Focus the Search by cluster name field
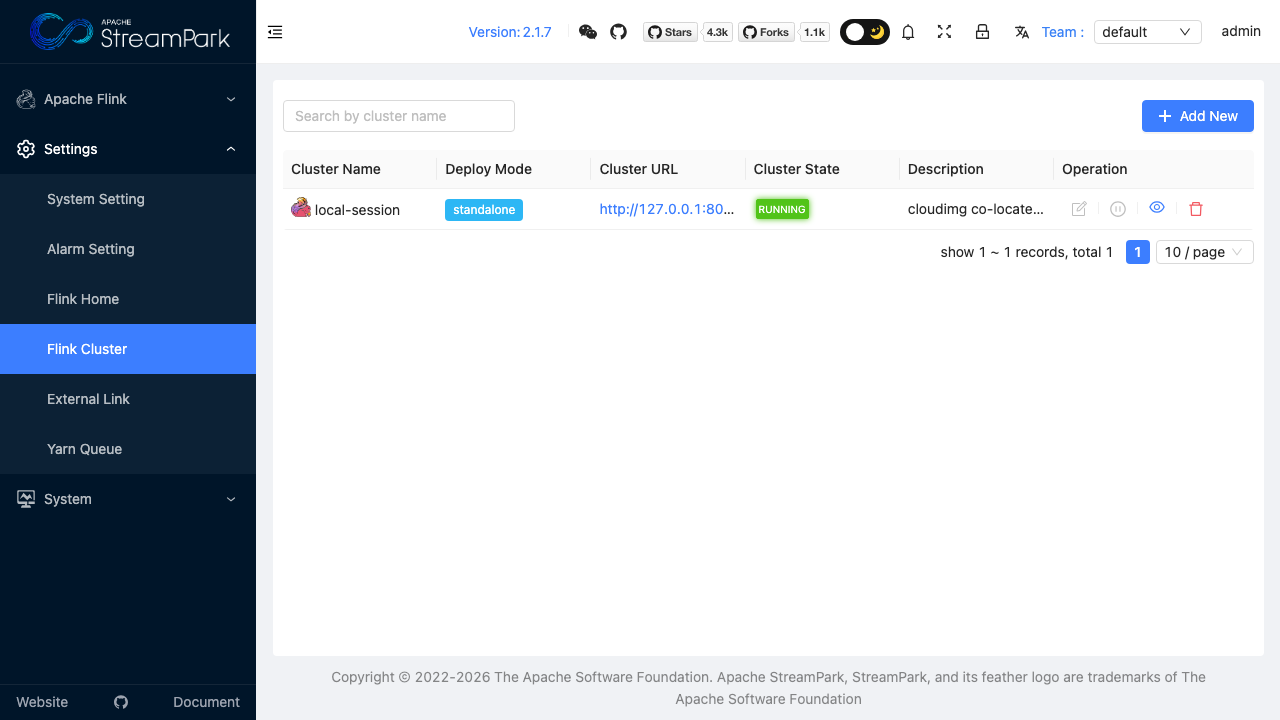This screenshot has width=1280, height=720. click(x=399, y=116)
